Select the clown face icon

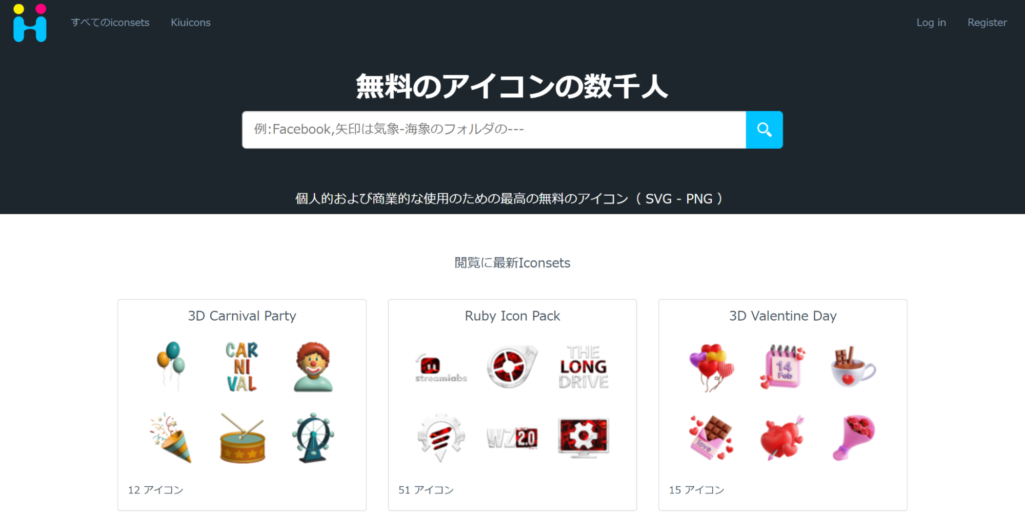point(313,367)
